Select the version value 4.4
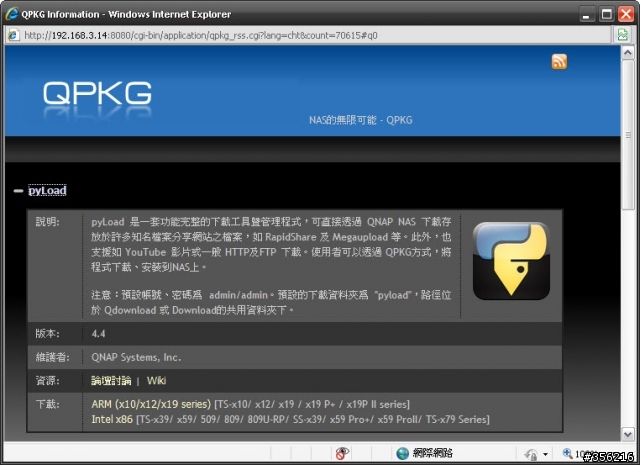 98,334
